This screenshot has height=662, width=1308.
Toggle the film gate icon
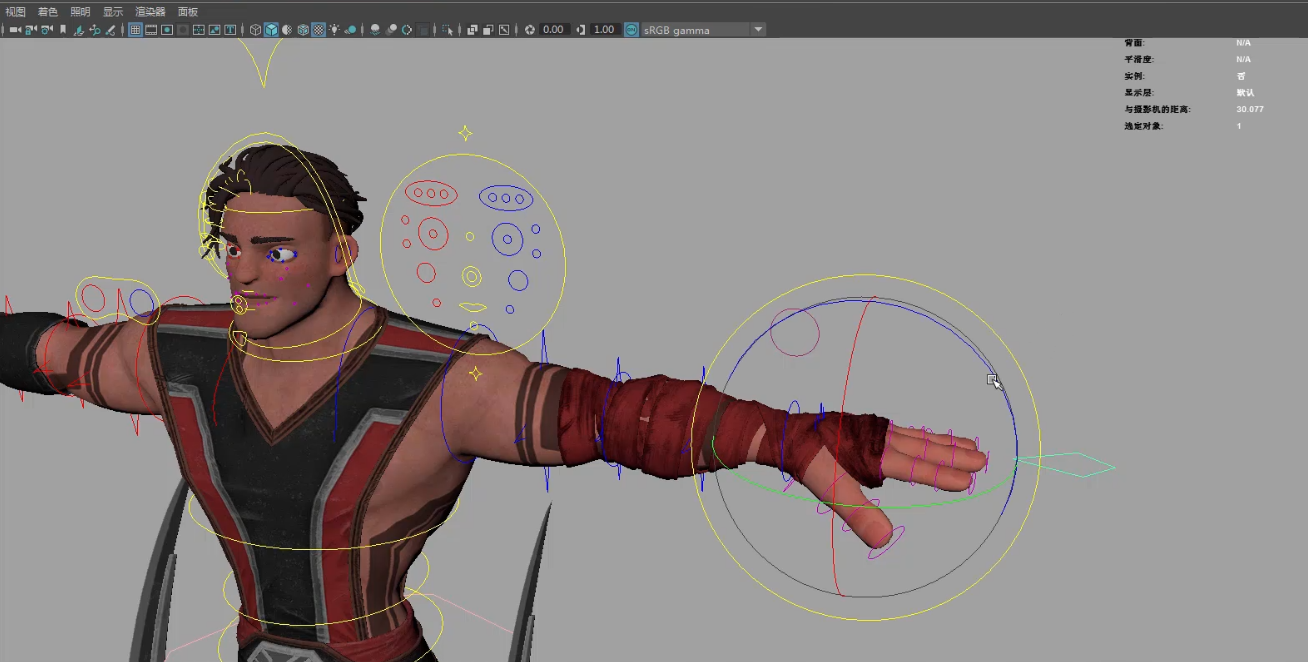(x=151, y=30)
